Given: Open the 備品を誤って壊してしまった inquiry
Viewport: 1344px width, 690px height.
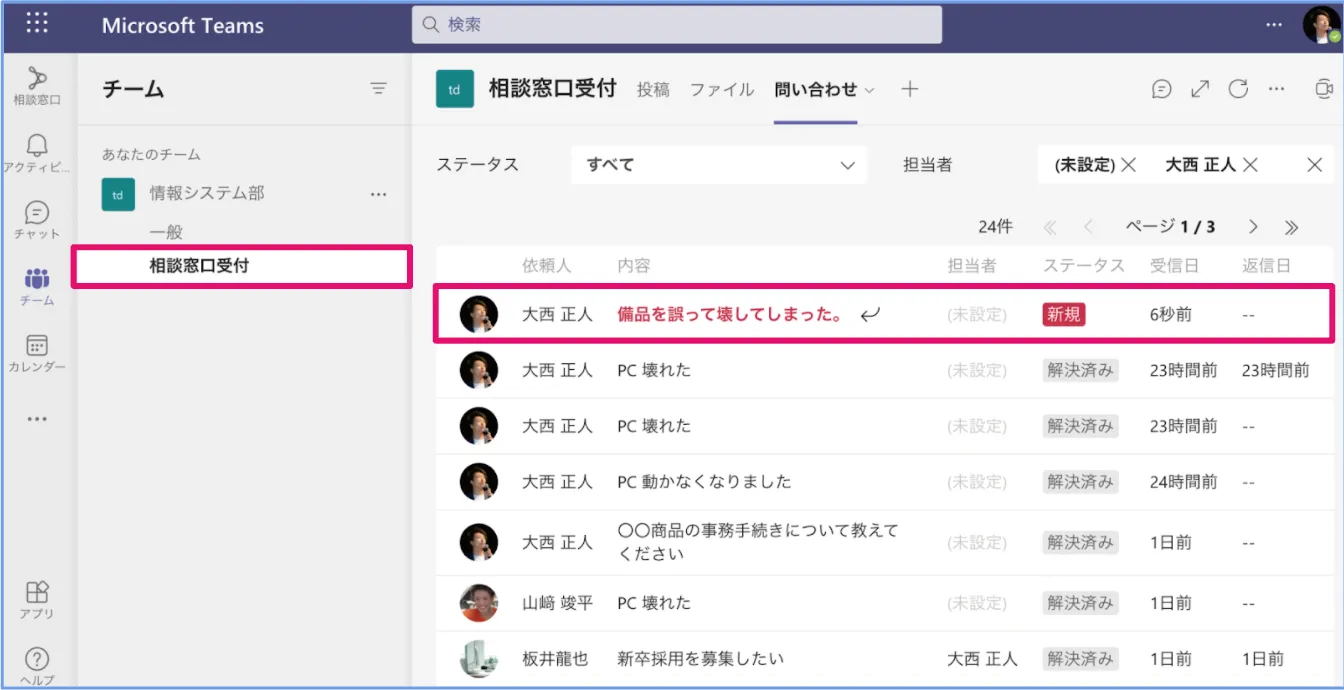Looking at the screenshot, I should point(731,315).
